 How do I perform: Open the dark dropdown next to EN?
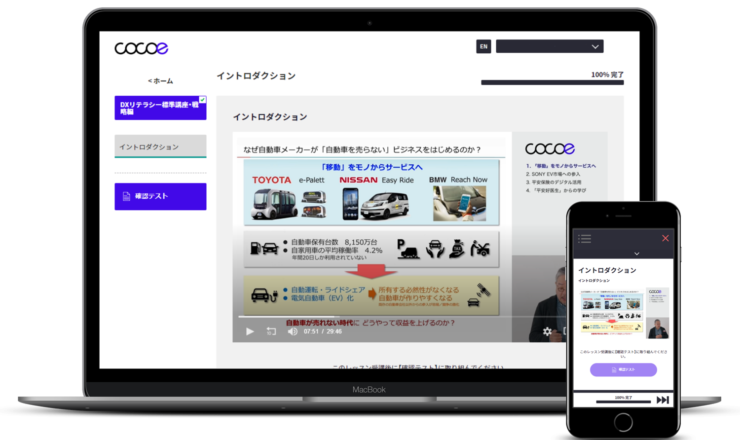tap(549, 46)
